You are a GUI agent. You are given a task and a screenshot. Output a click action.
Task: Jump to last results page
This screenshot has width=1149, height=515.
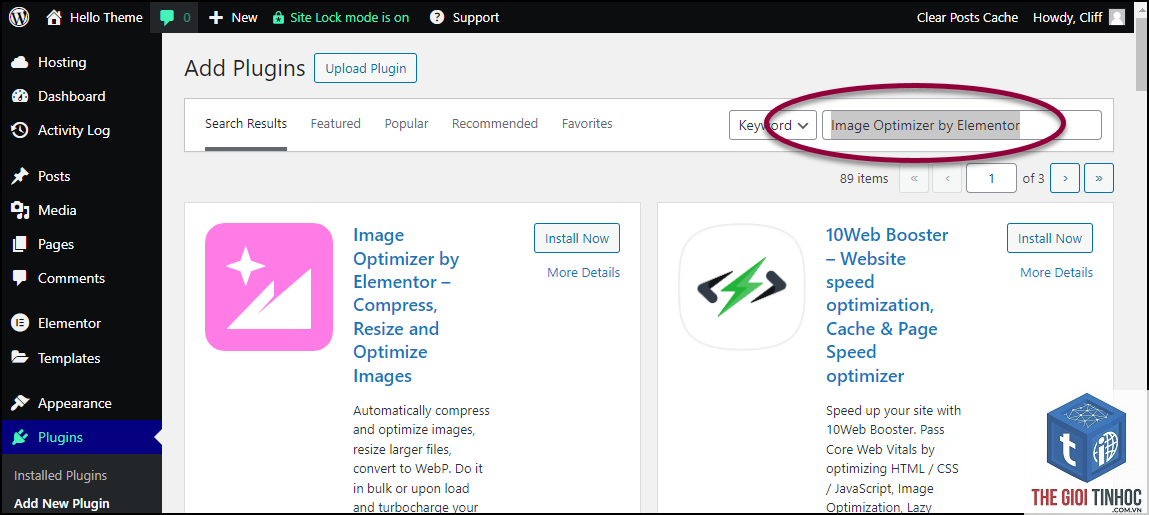(x=1099, y=178)
